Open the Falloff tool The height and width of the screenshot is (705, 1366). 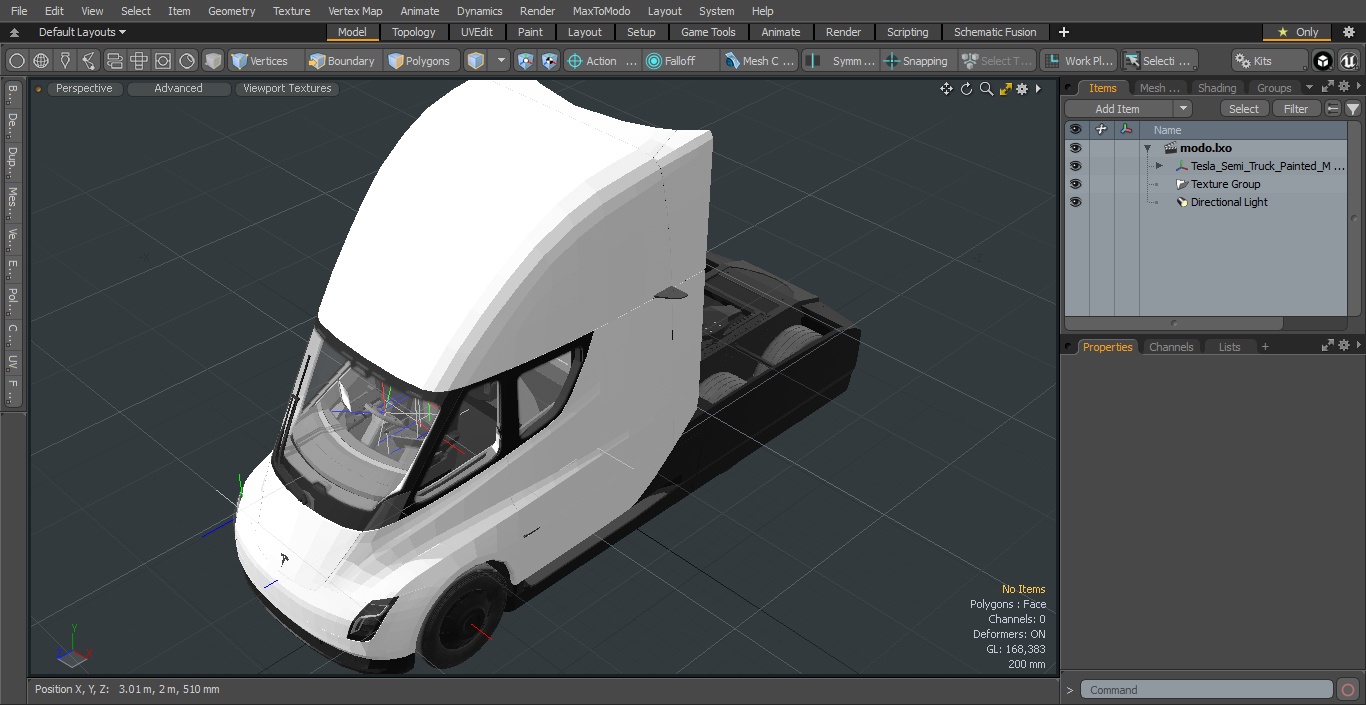click(680, 61)
